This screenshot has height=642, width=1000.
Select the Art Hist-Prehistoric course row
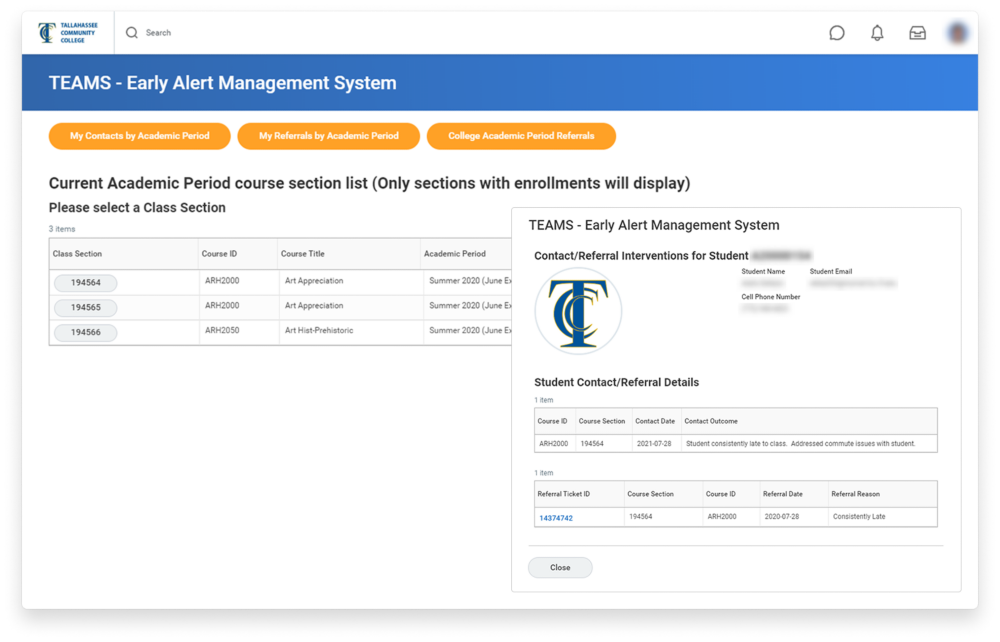[320, 332]
